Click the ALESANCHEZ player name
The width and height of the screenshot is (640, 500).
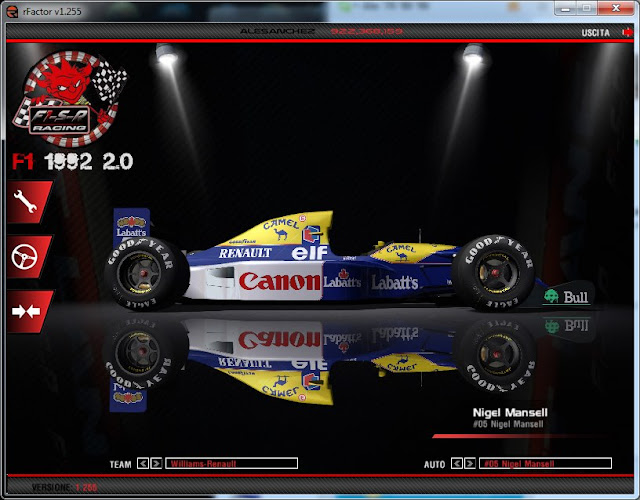pyautogui.click(x=278, y=31)
